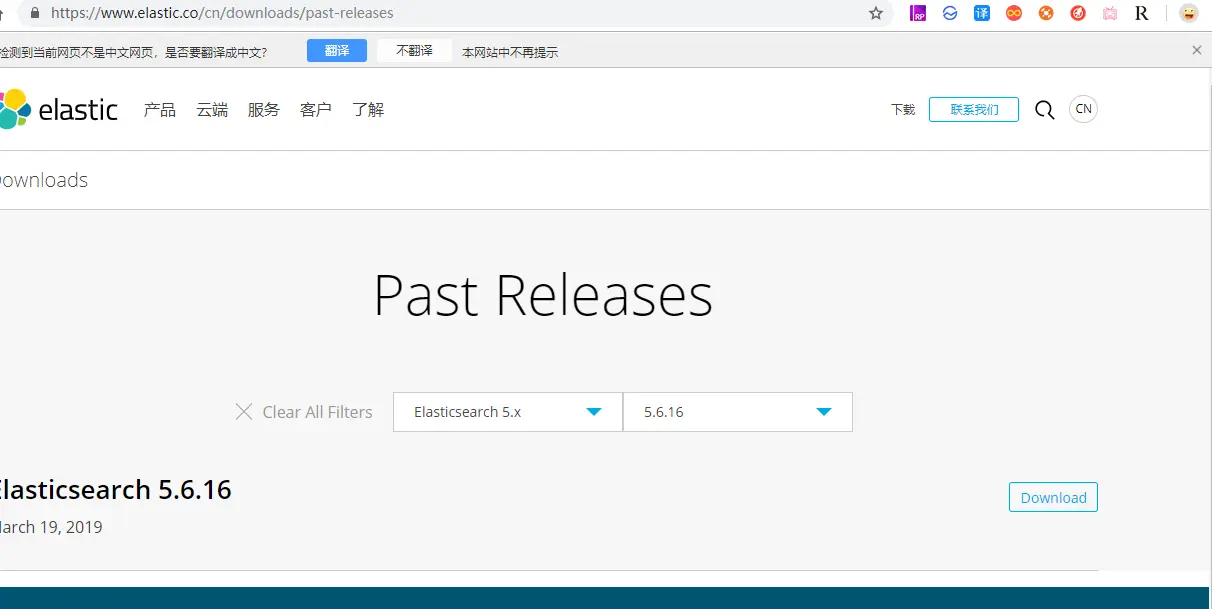This screenshot has height=609, width=1212.
Task: Open the site search magnifier
Action: coord(1044,110)
